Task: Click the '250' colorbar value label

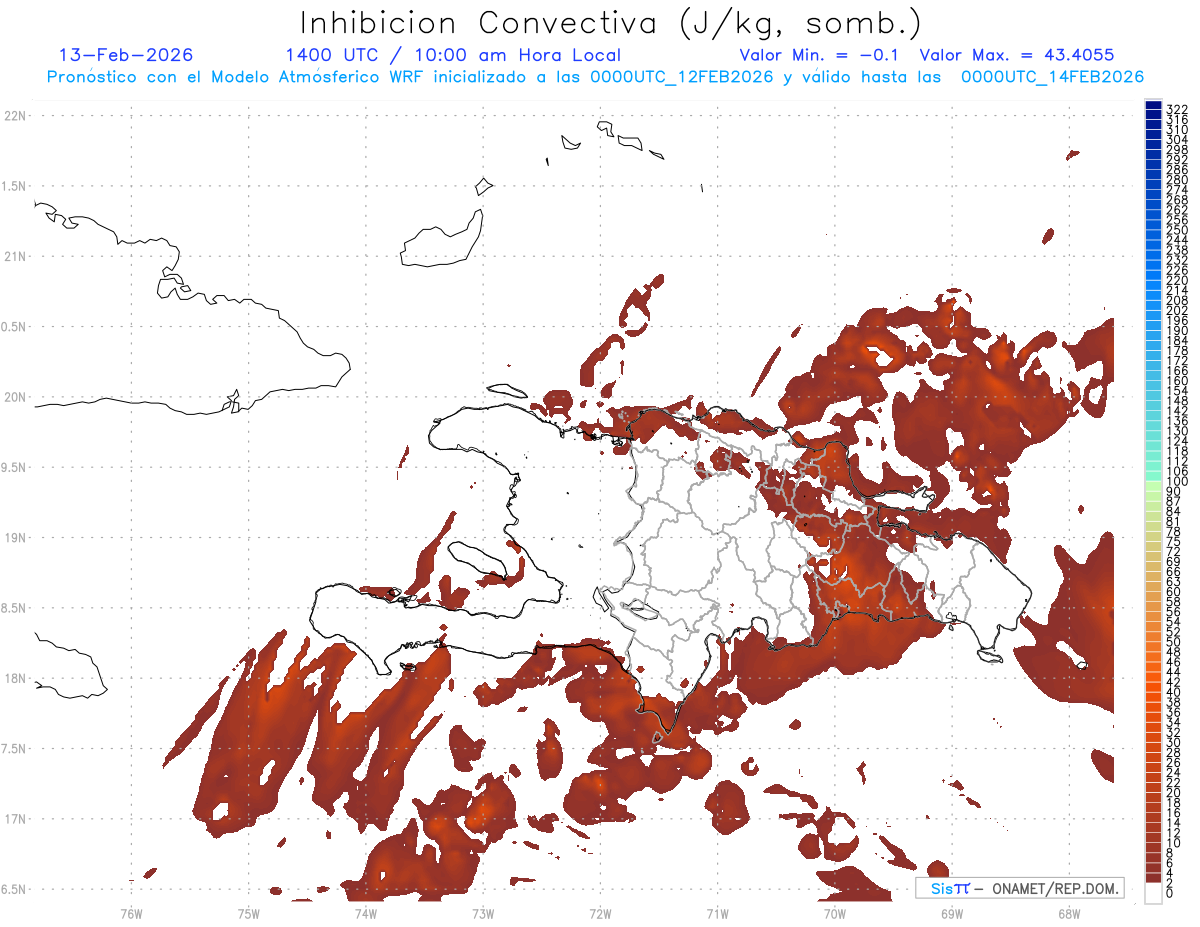Action: pyautogui.click(x=1176, y=230)
